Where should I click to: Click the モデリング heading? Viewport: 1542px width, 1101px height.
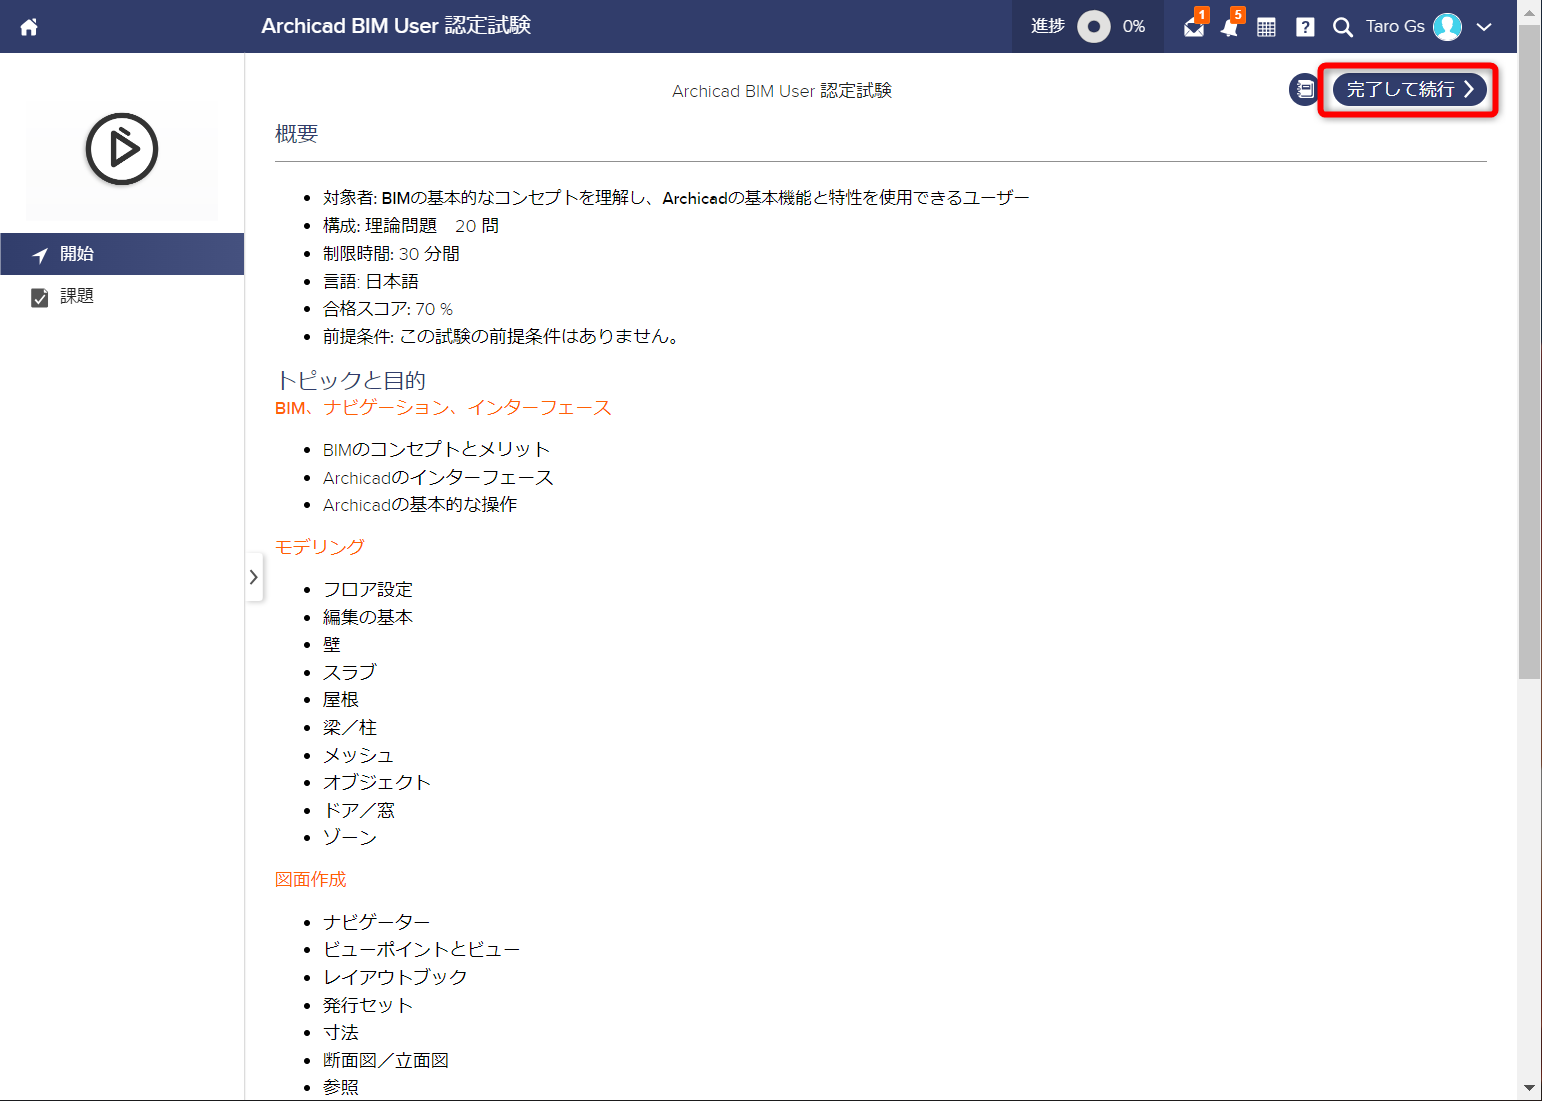[x=320, y=547]
